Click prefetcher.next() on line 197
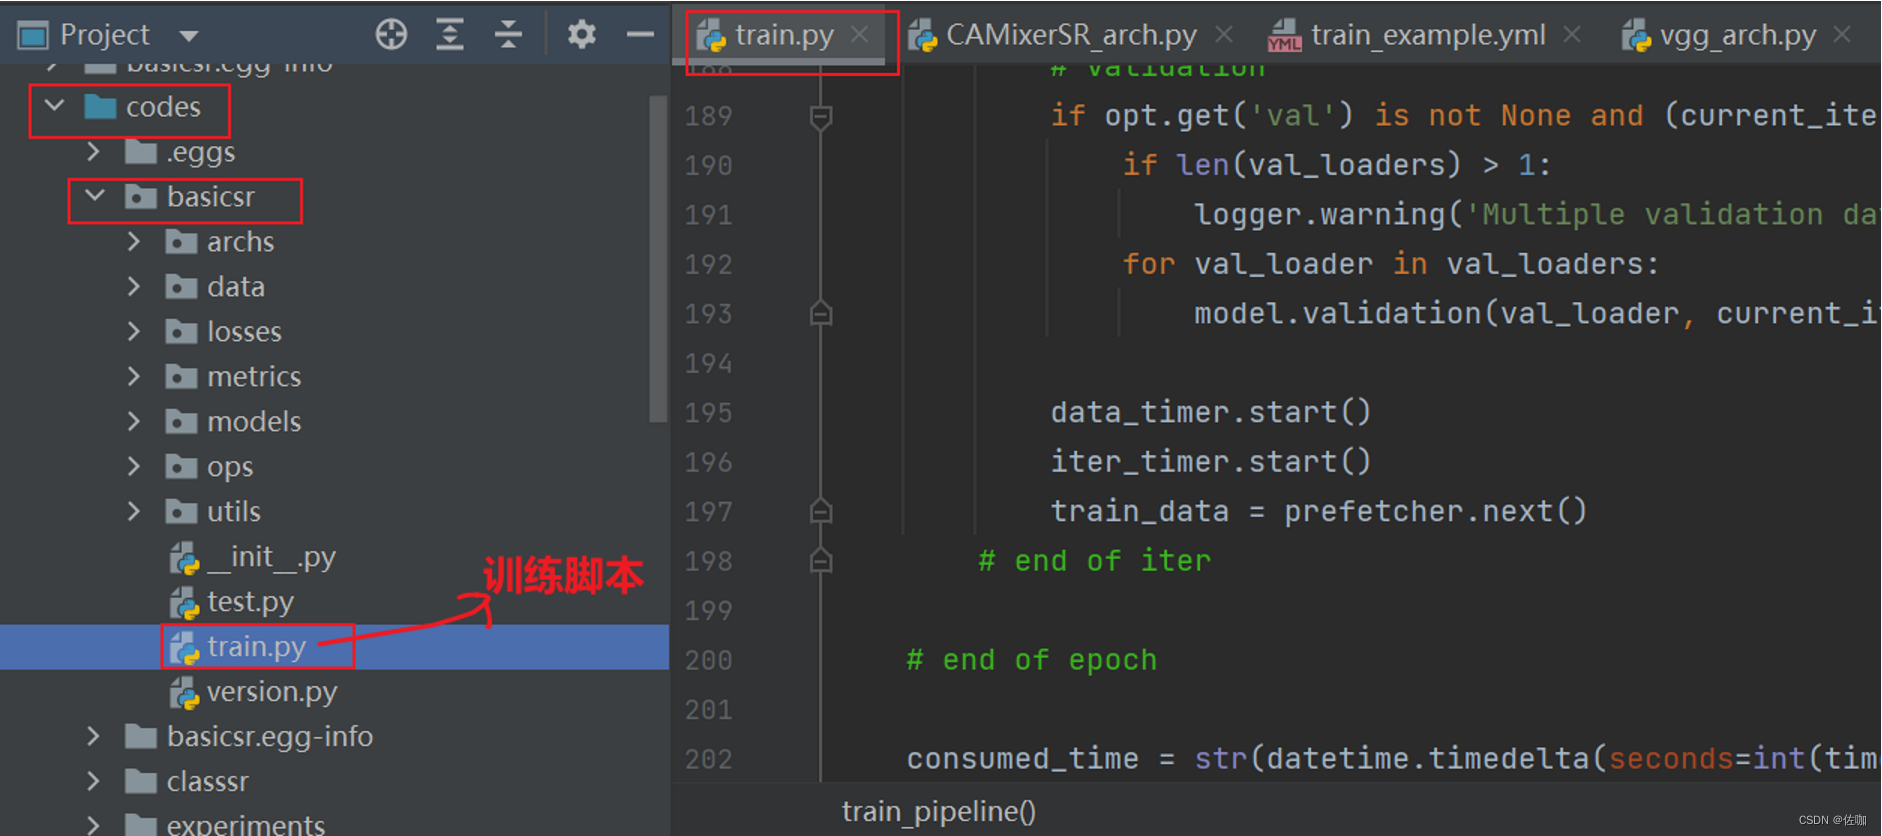 click(x=1435, y=512)
